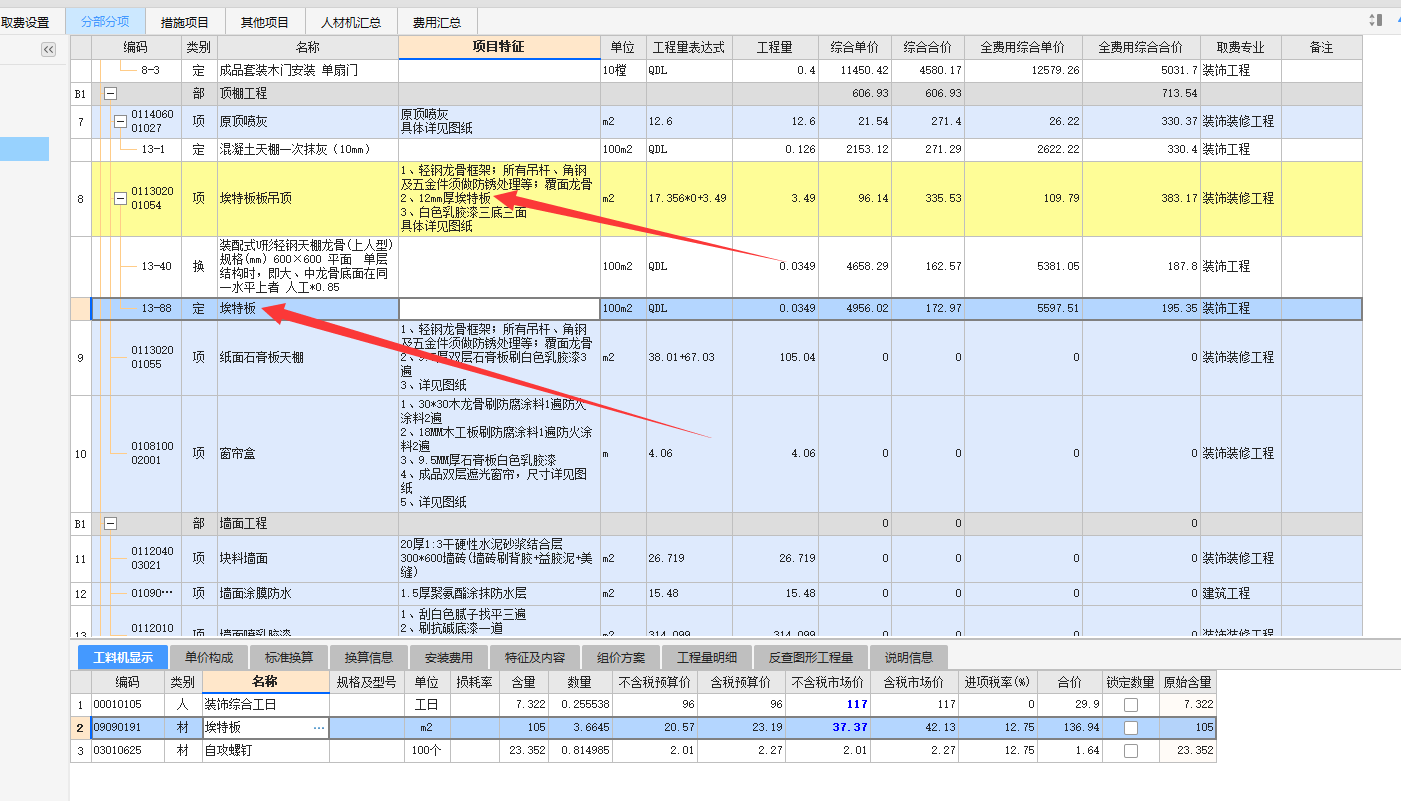This screenshot has width=1401, height=801.
Task: Click the blue 117 market price cell
Action: 827,705
